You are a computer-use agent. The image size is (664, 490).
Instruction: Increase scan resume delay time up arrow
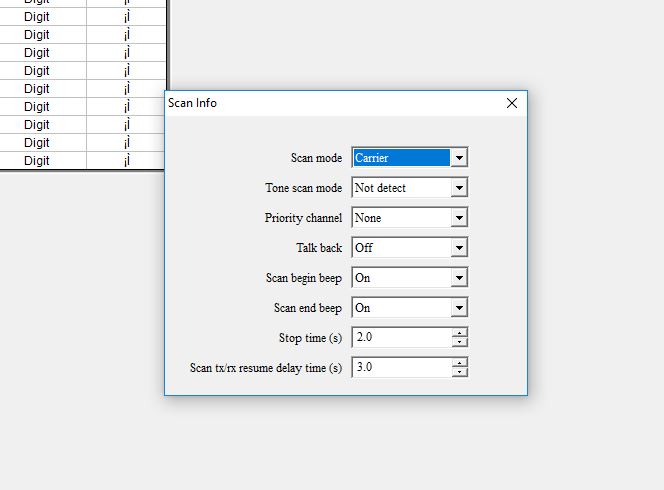point(459,363)
